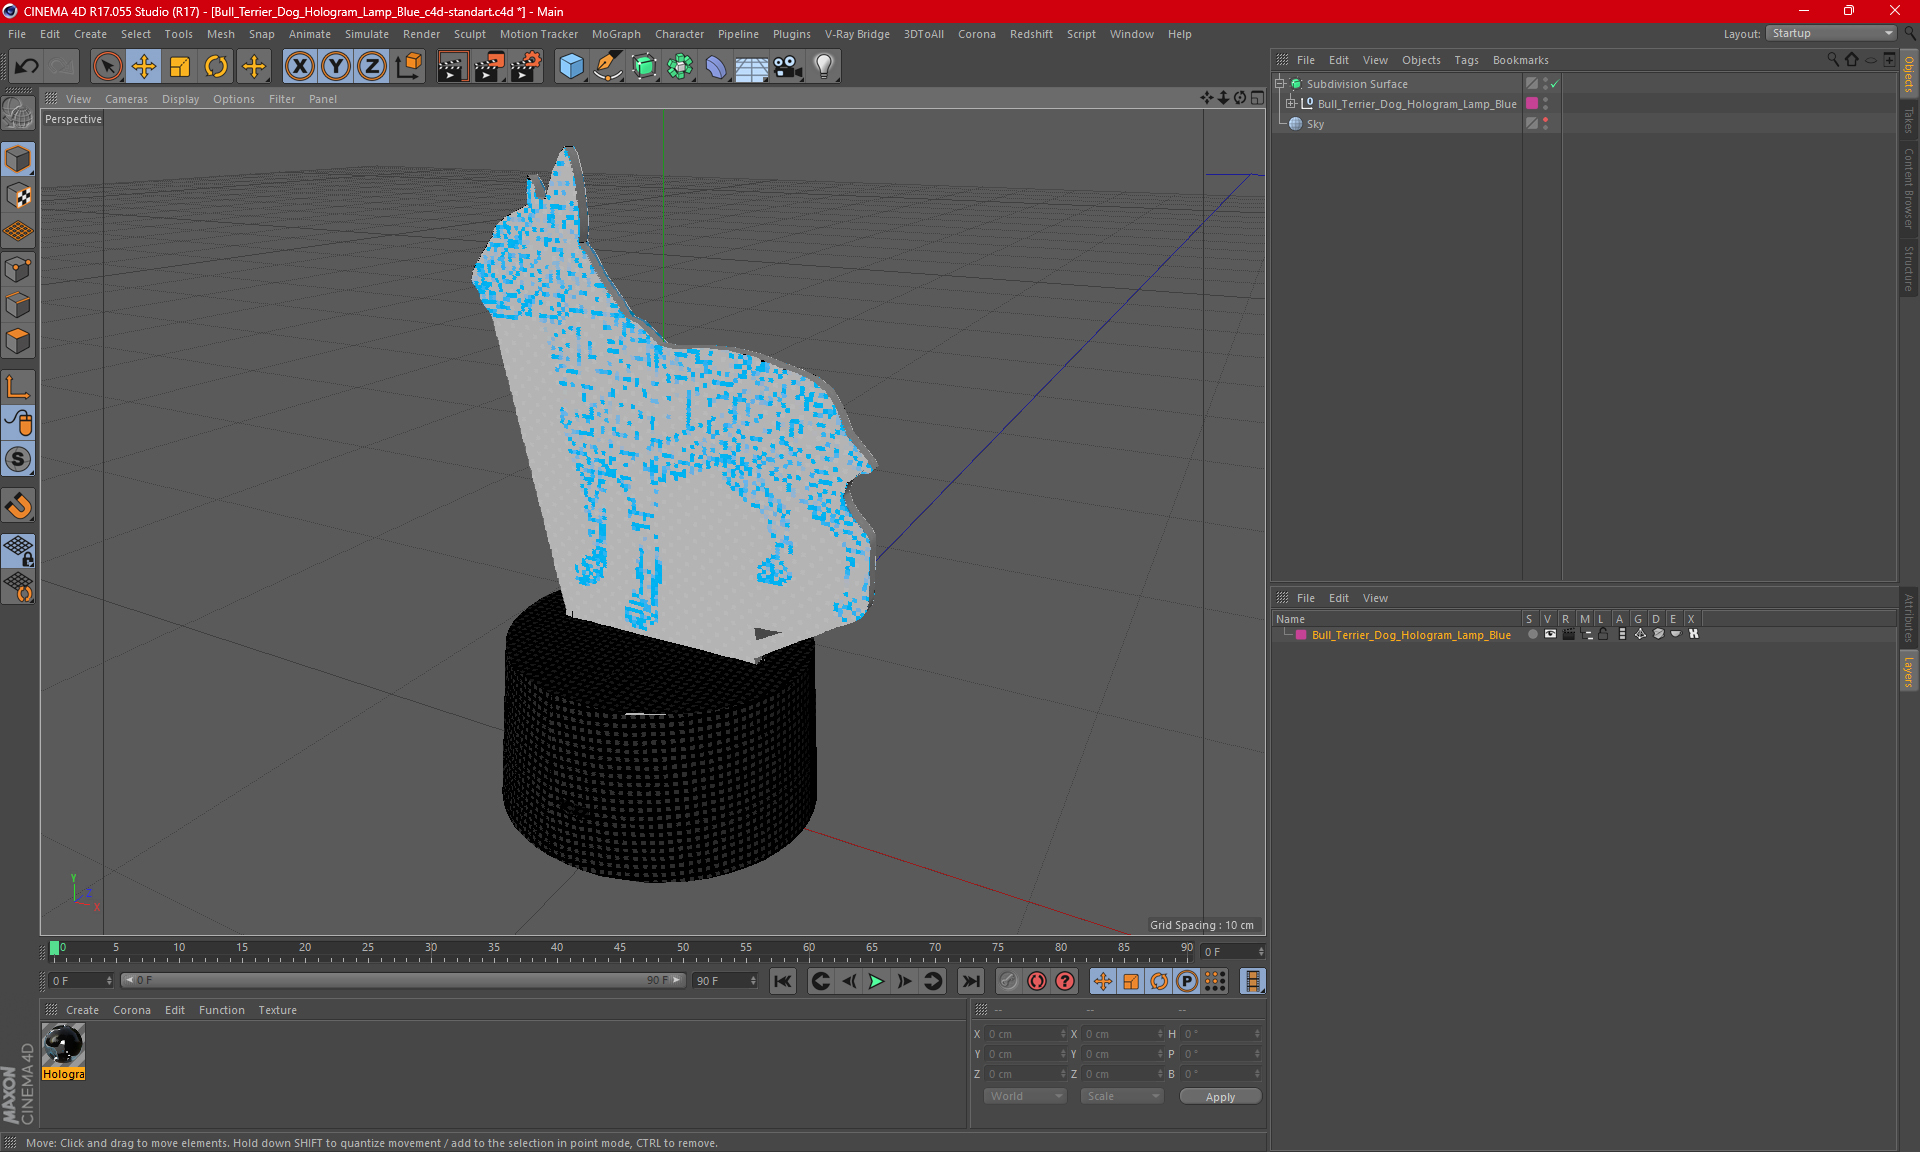Open the Spline pen tool
Image resolution: width=1920 pixels, height=1152 pixels.
607,67
